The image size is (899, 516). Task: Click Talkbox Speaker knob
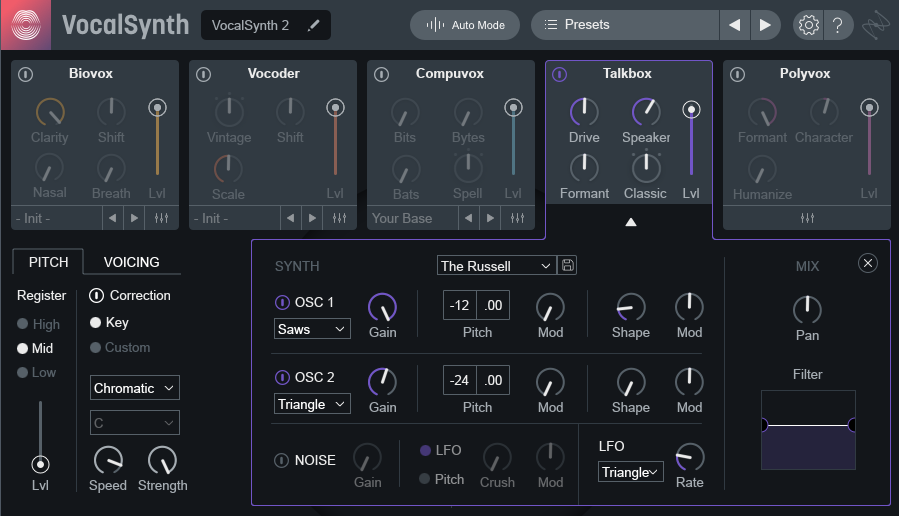pyautogui.click(x=646, y=112)
